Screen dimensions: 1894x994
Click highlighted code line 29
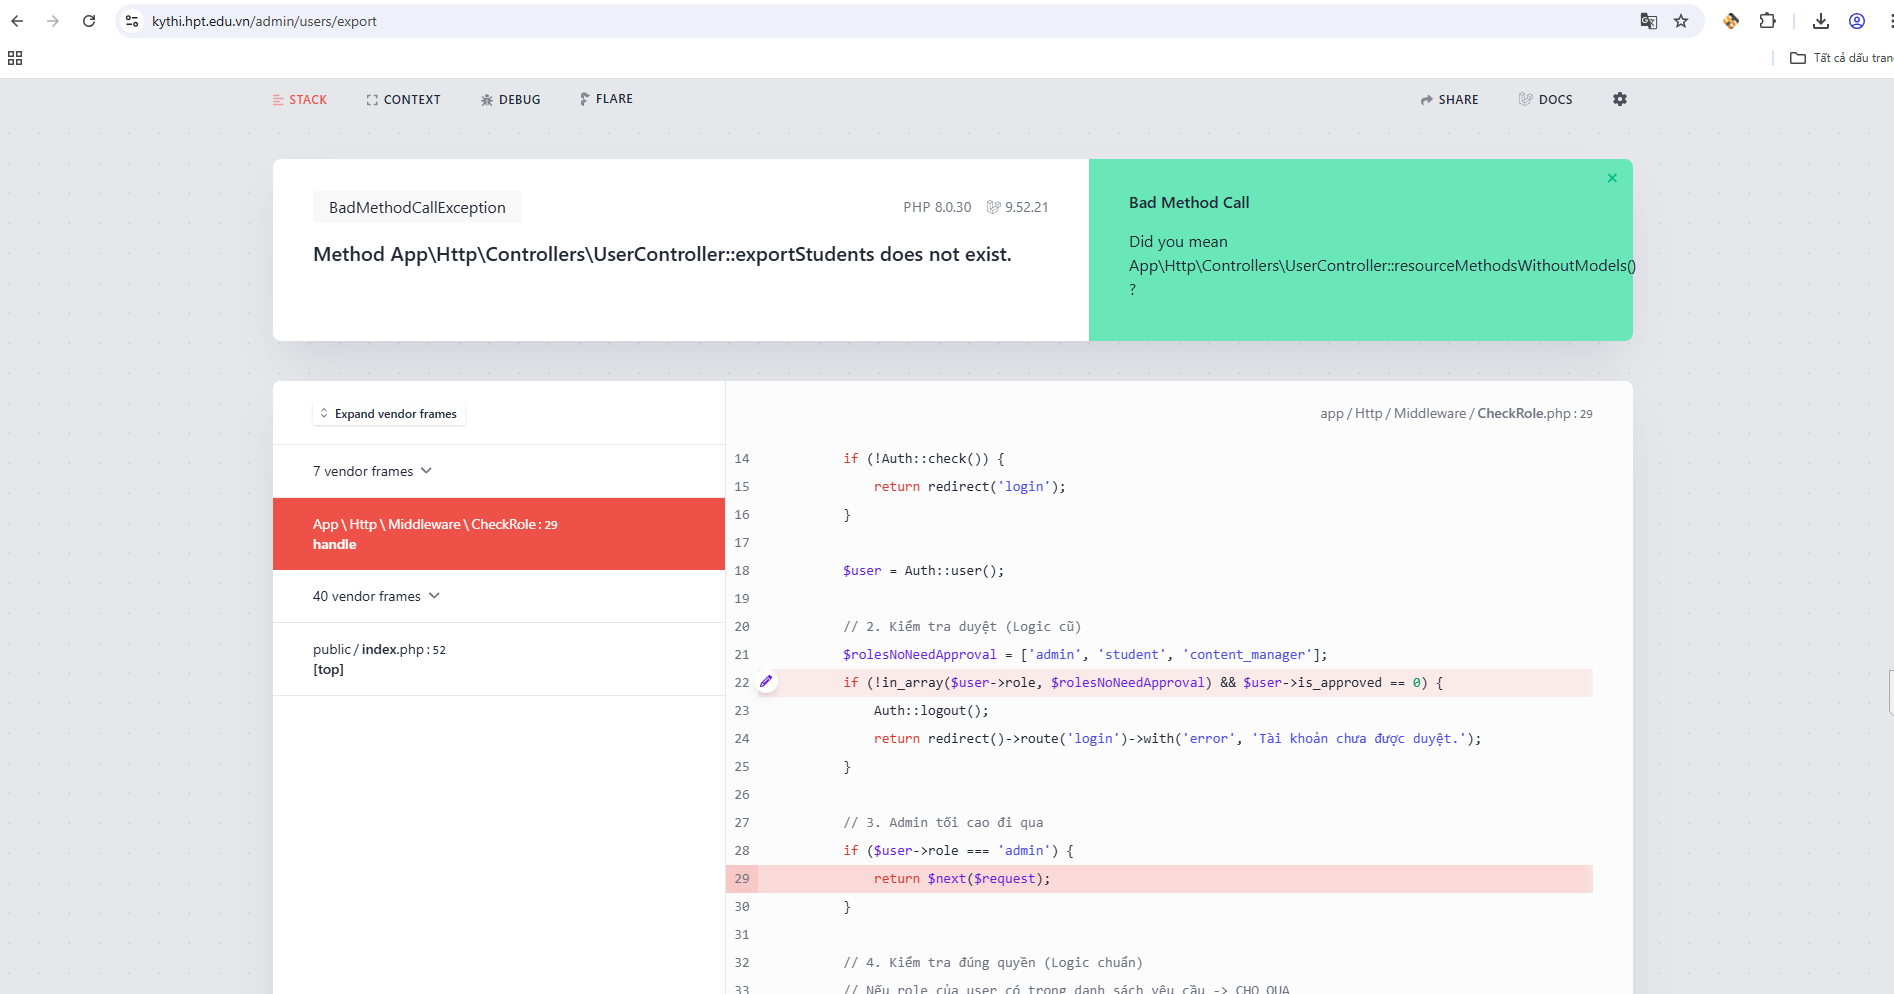coord(1159,879)
